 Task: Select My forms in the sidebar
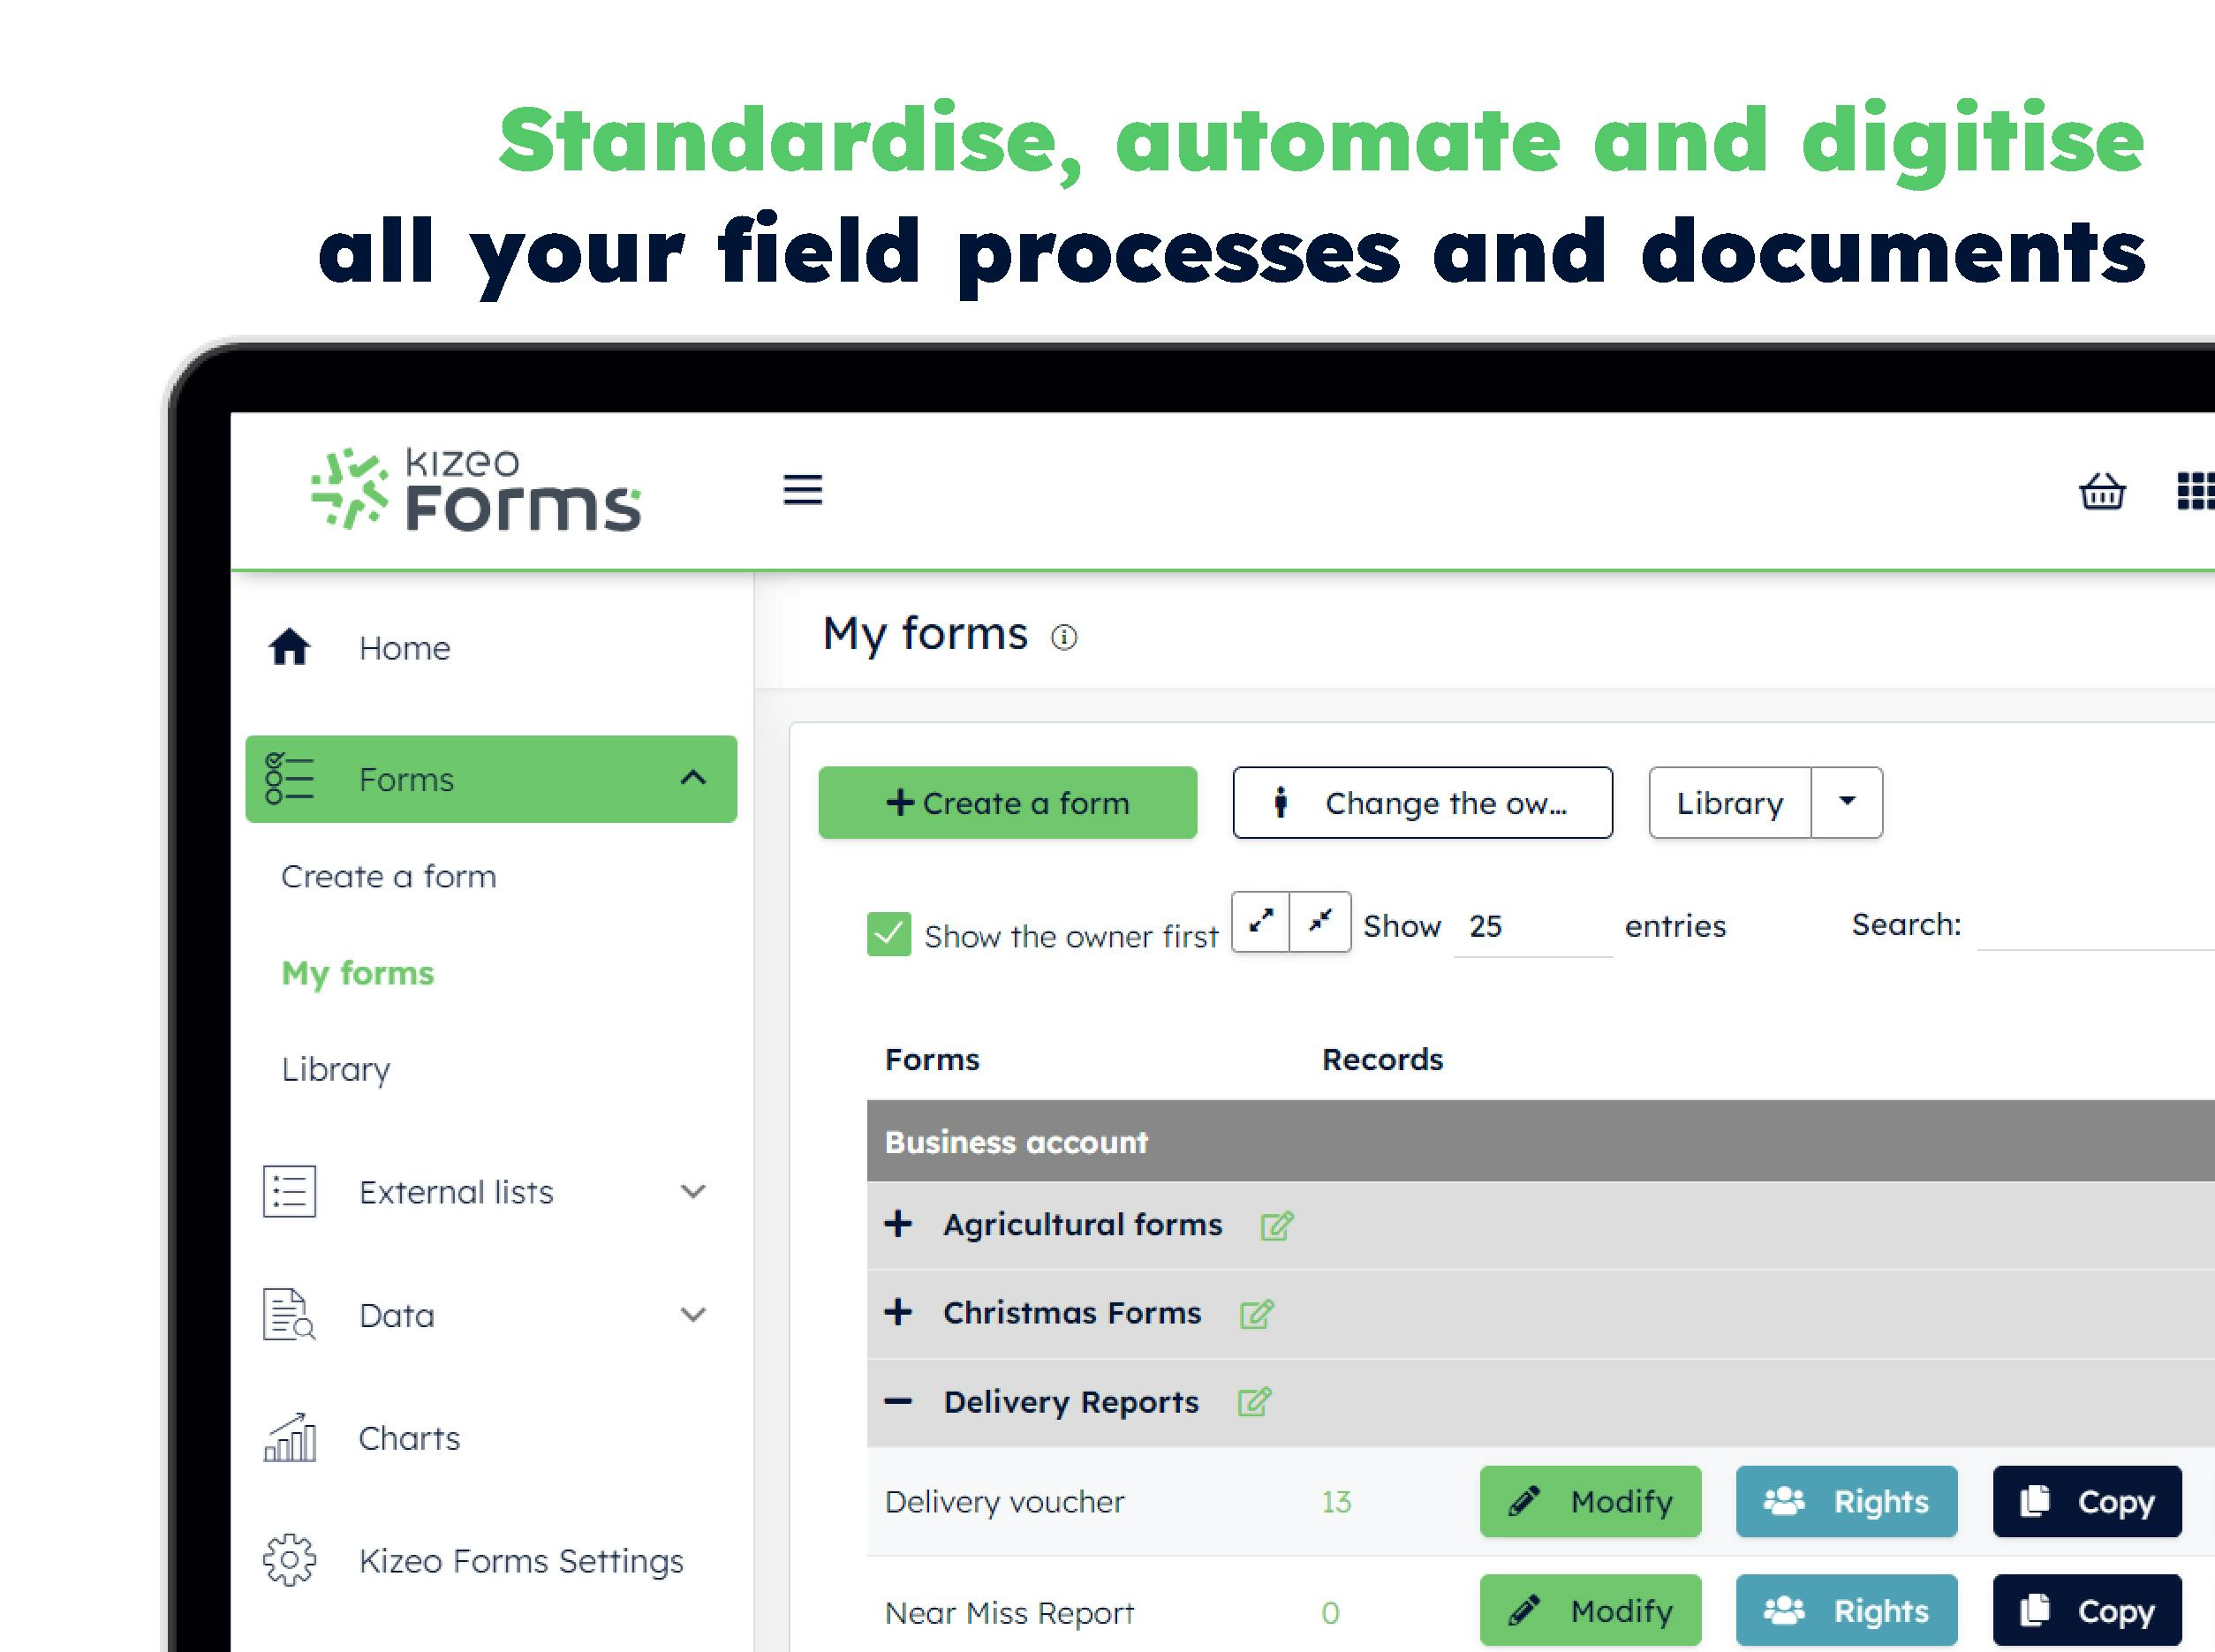(x=358, y=972)
